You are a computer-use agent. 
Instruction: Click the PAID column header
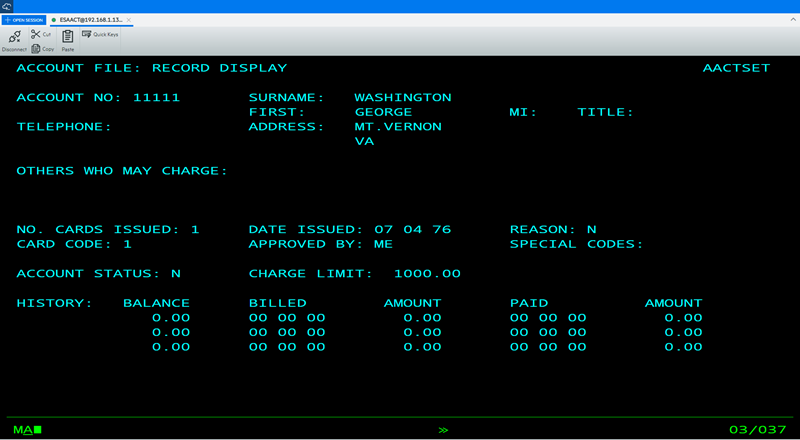(529, 303)
